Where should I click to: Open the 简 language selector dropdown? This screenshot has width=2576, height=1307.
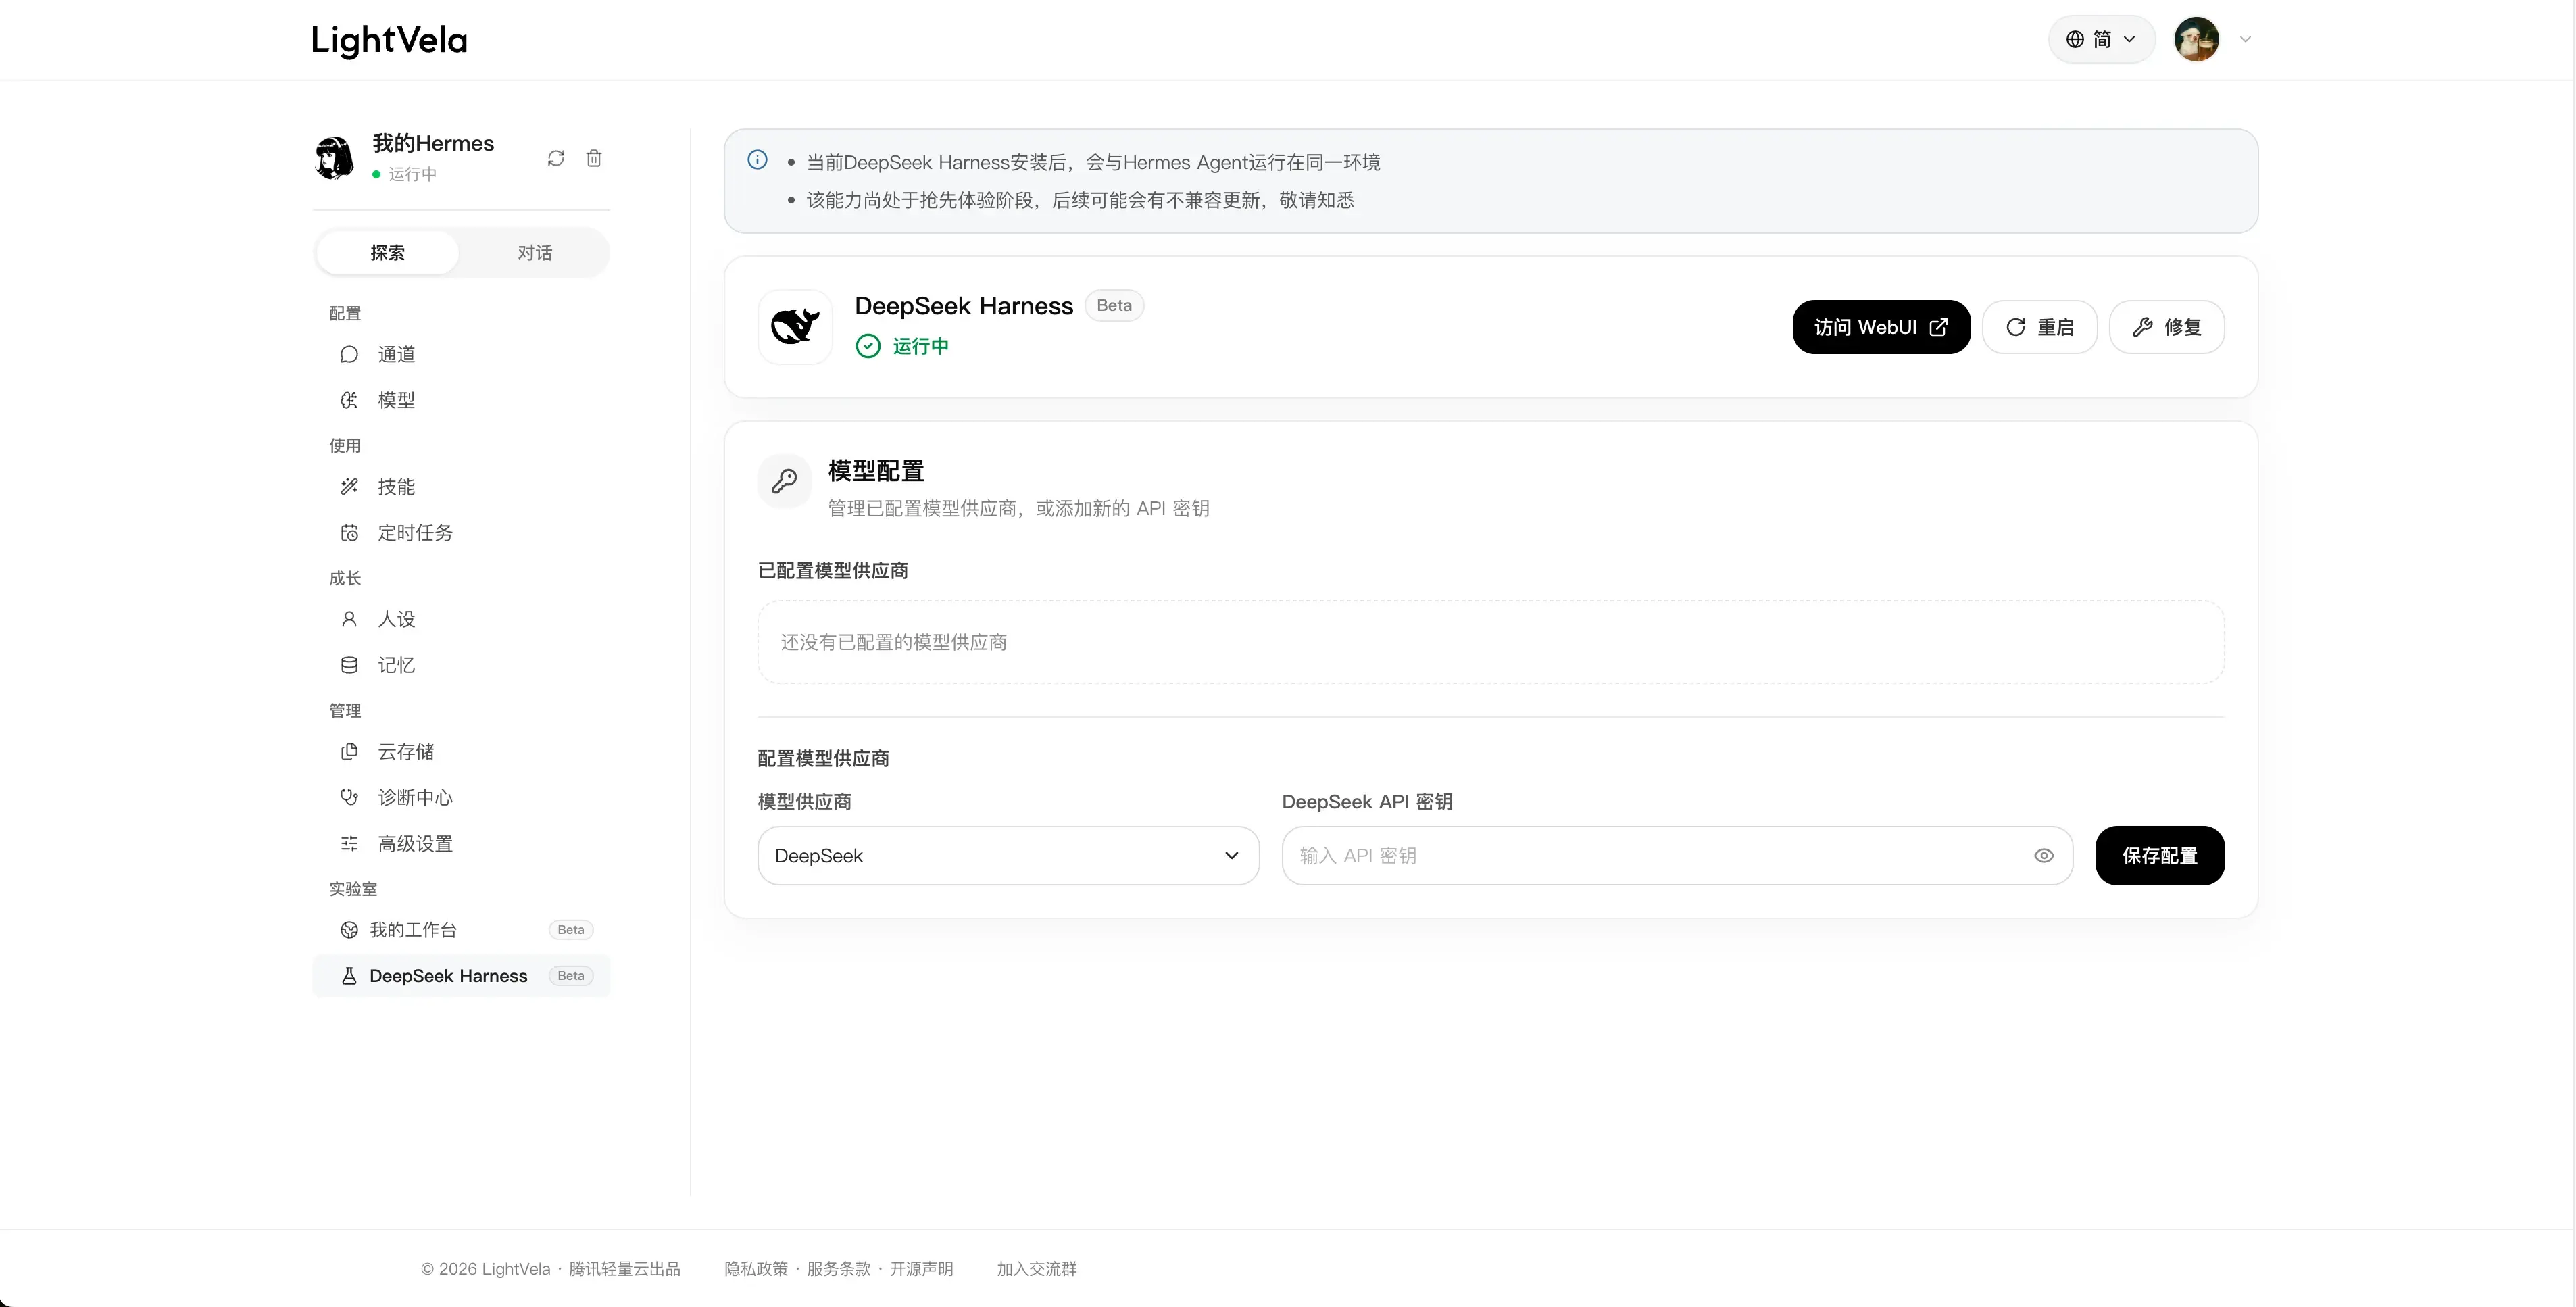2101,40
